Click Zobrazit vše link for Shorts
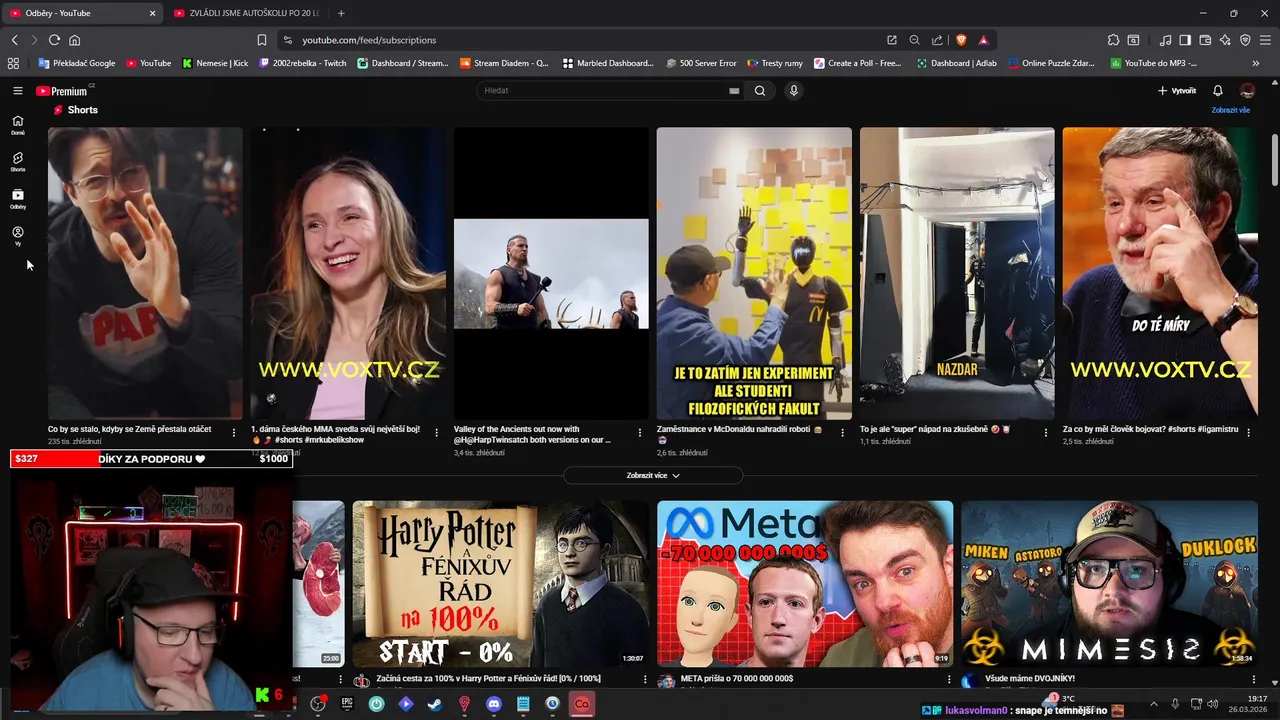 click(x=1230, y=110)
